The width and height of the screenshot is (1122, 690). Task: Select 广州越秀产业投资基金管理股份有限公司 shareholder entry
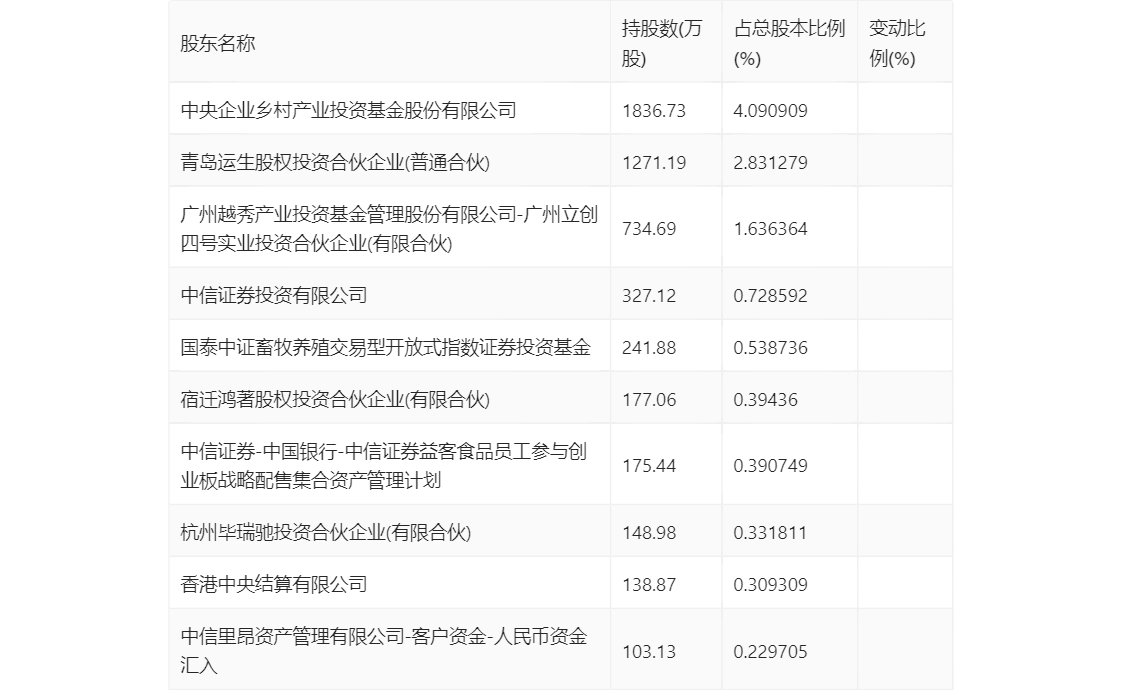coord(389,228)
